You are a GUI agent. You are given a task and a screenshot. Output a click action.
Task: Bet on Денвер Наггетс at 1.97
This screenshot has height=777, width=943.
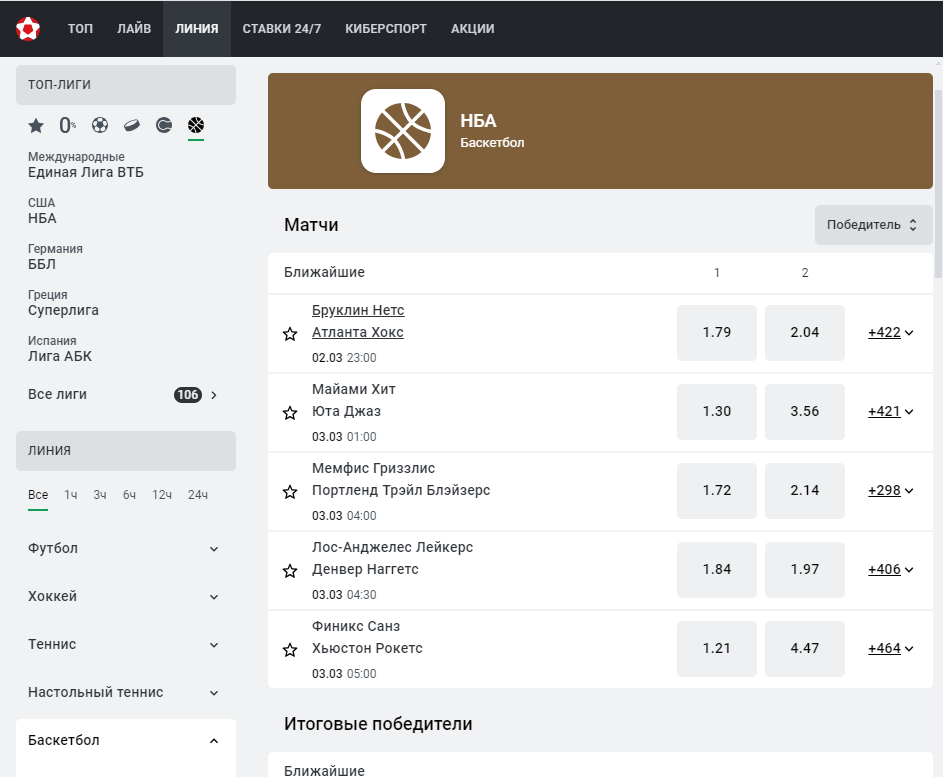[x=805, y=570]
